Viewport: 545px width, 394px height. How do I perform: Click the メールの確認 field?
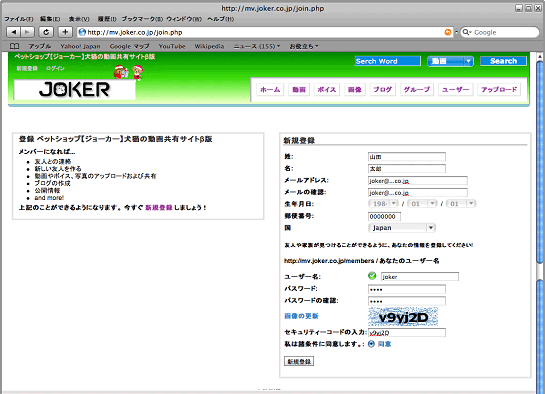[418, 192]
